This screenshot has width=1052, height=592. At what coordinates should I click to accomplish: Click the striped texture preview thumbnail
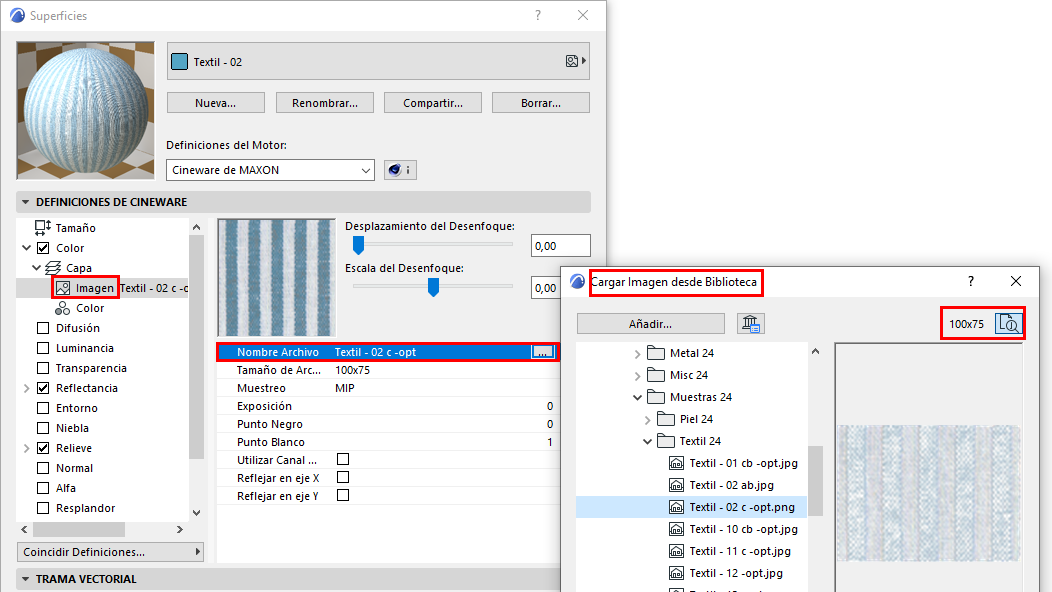(276, 277)
